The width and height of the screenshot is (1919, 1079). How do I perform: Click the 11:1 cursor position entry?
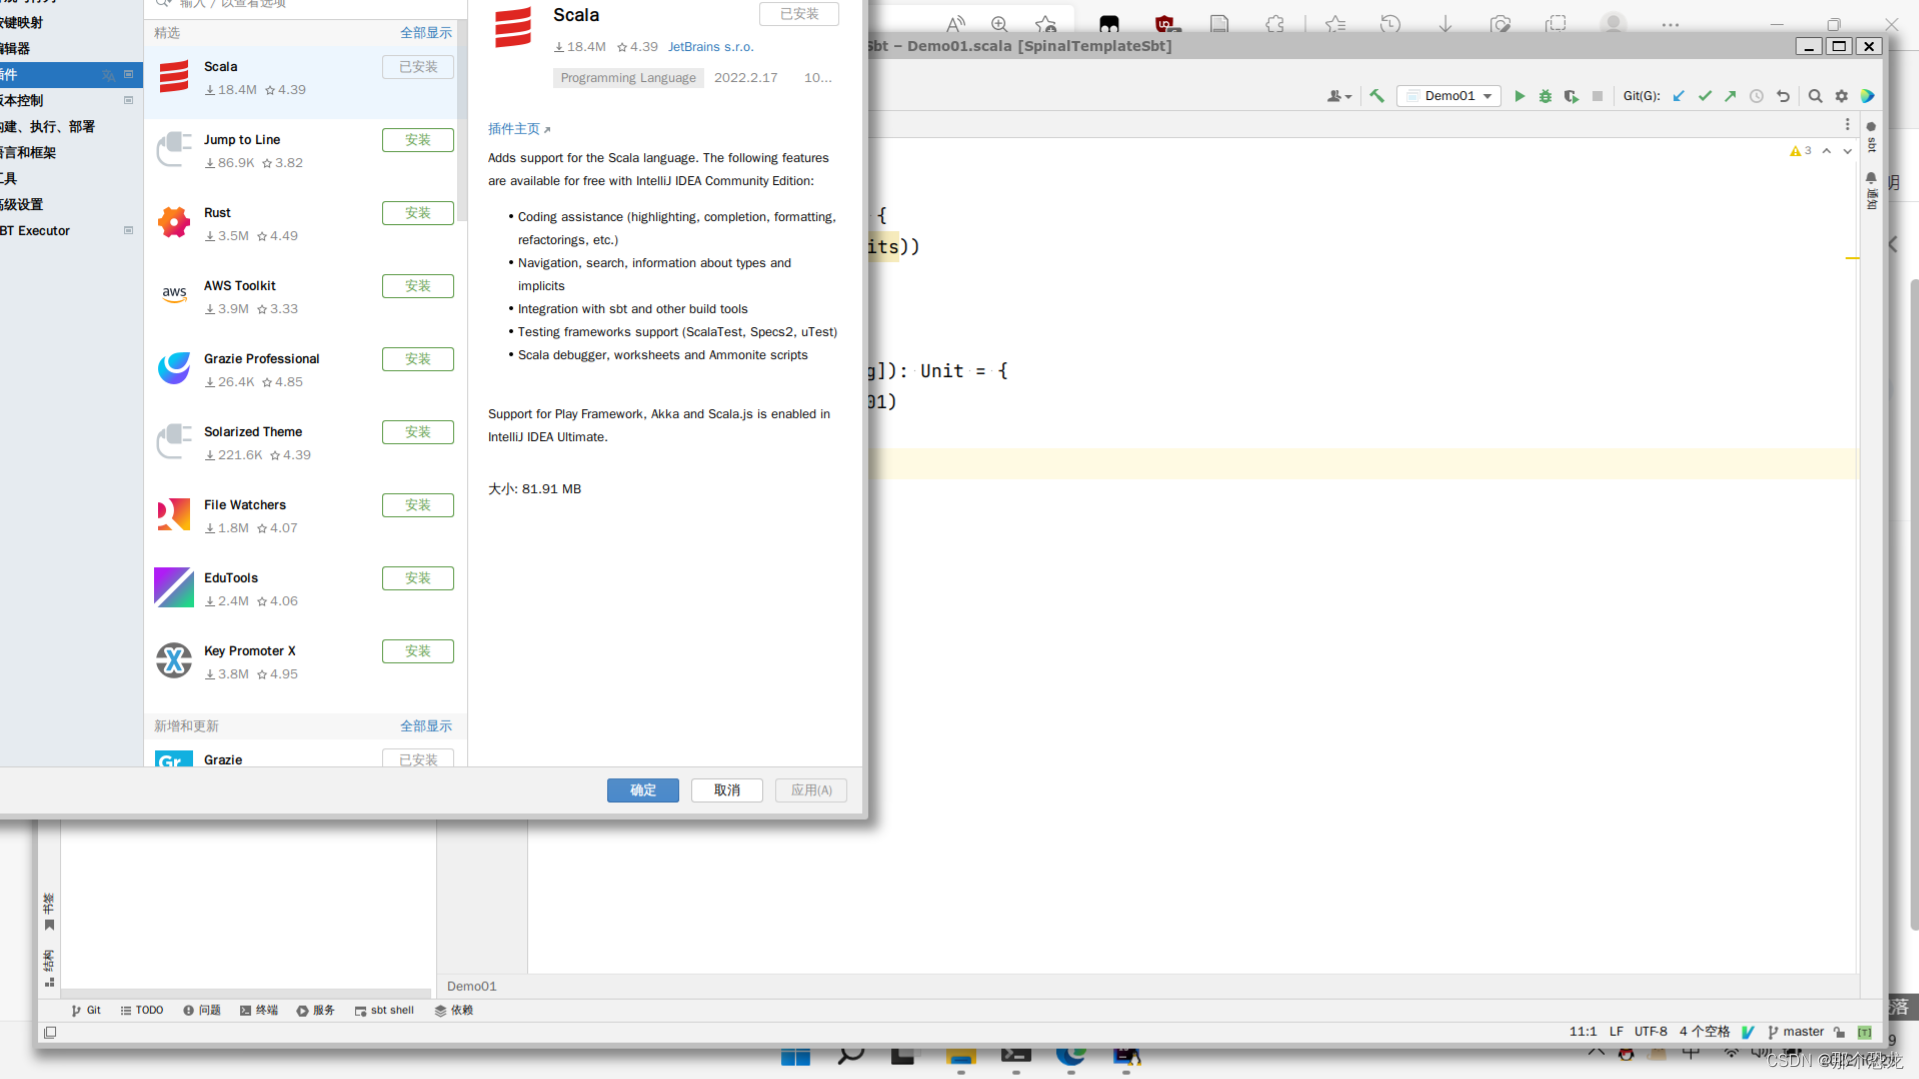pos(1583,1032)
